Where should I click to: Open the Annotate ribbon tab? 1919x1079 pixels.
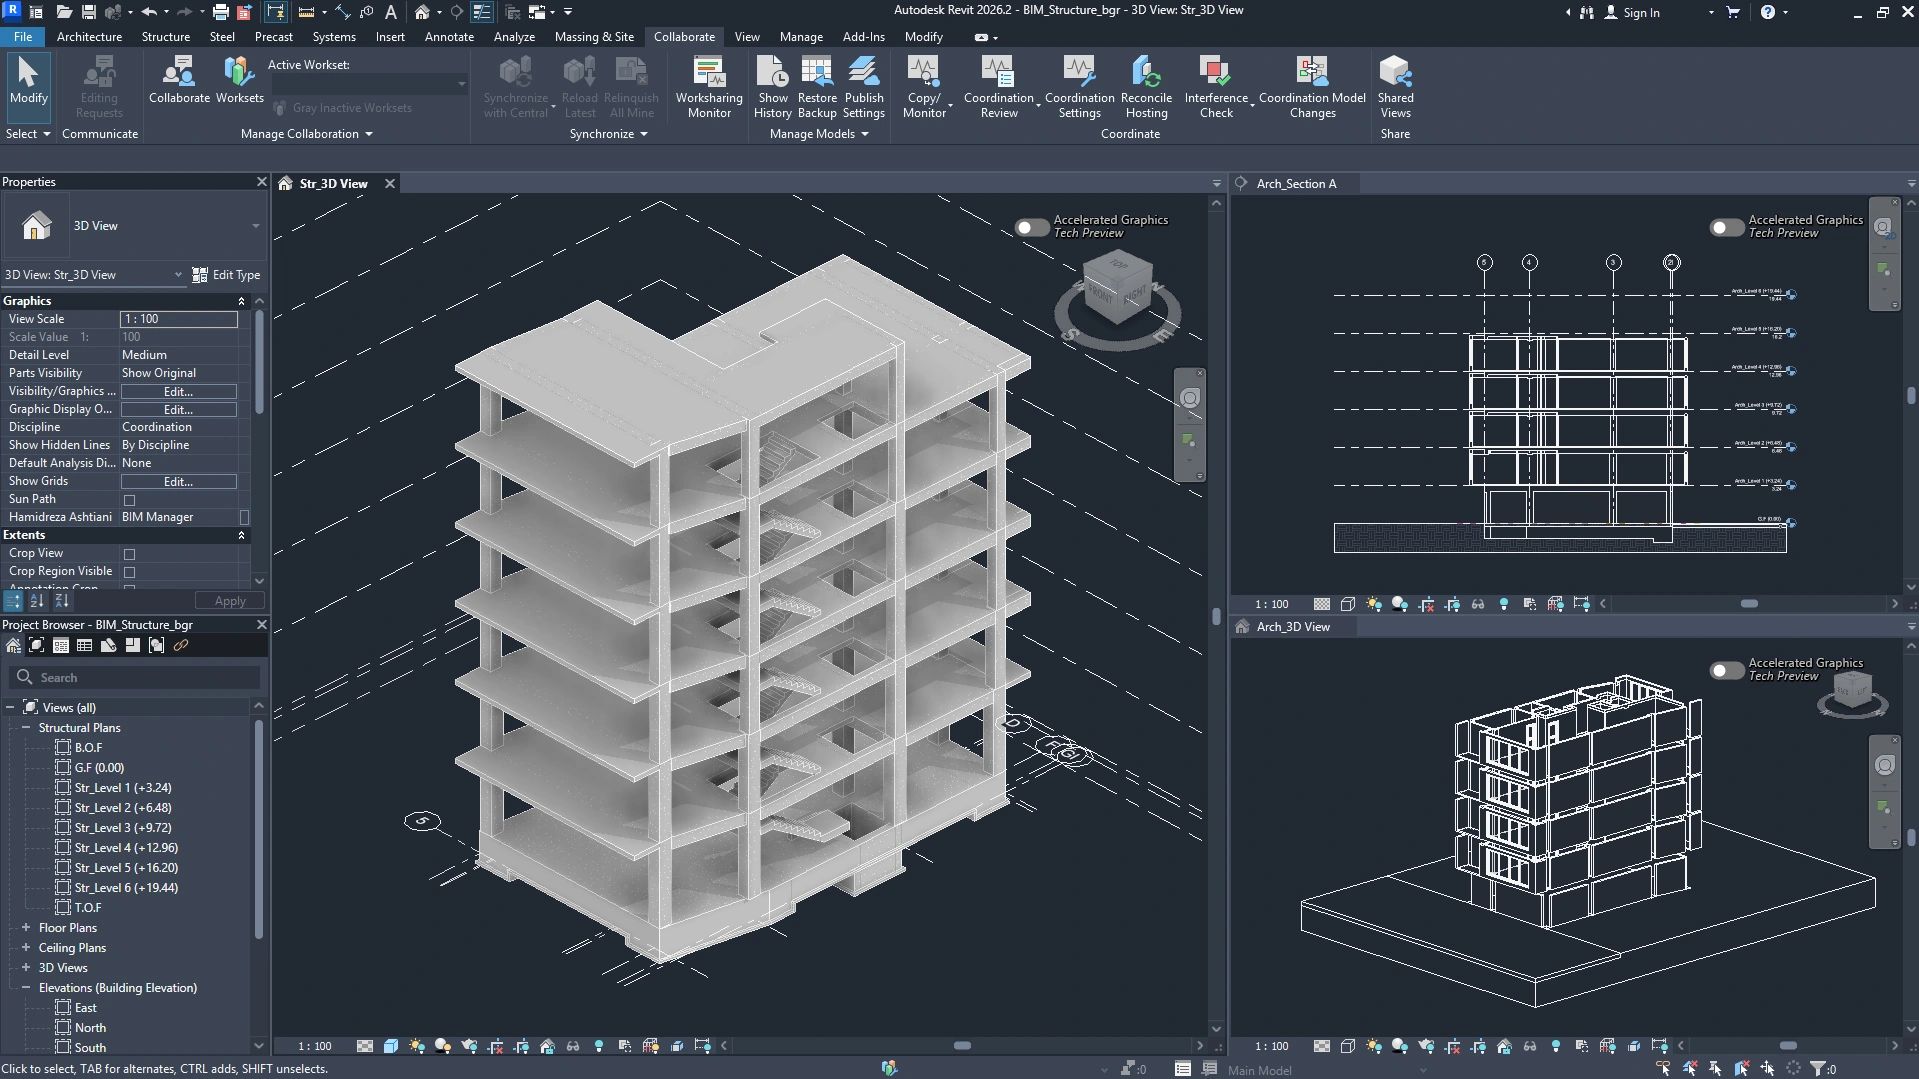pyautogui.click(x=449, y=37)
